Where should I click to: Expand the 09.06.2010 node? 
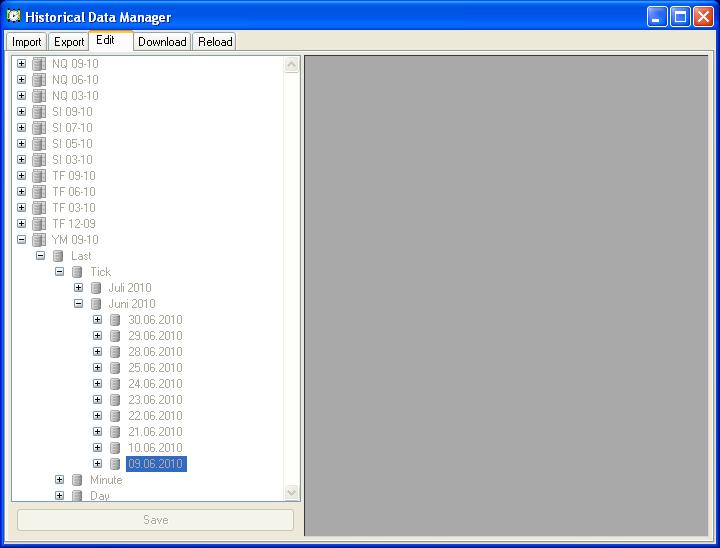tap(97, 463)
